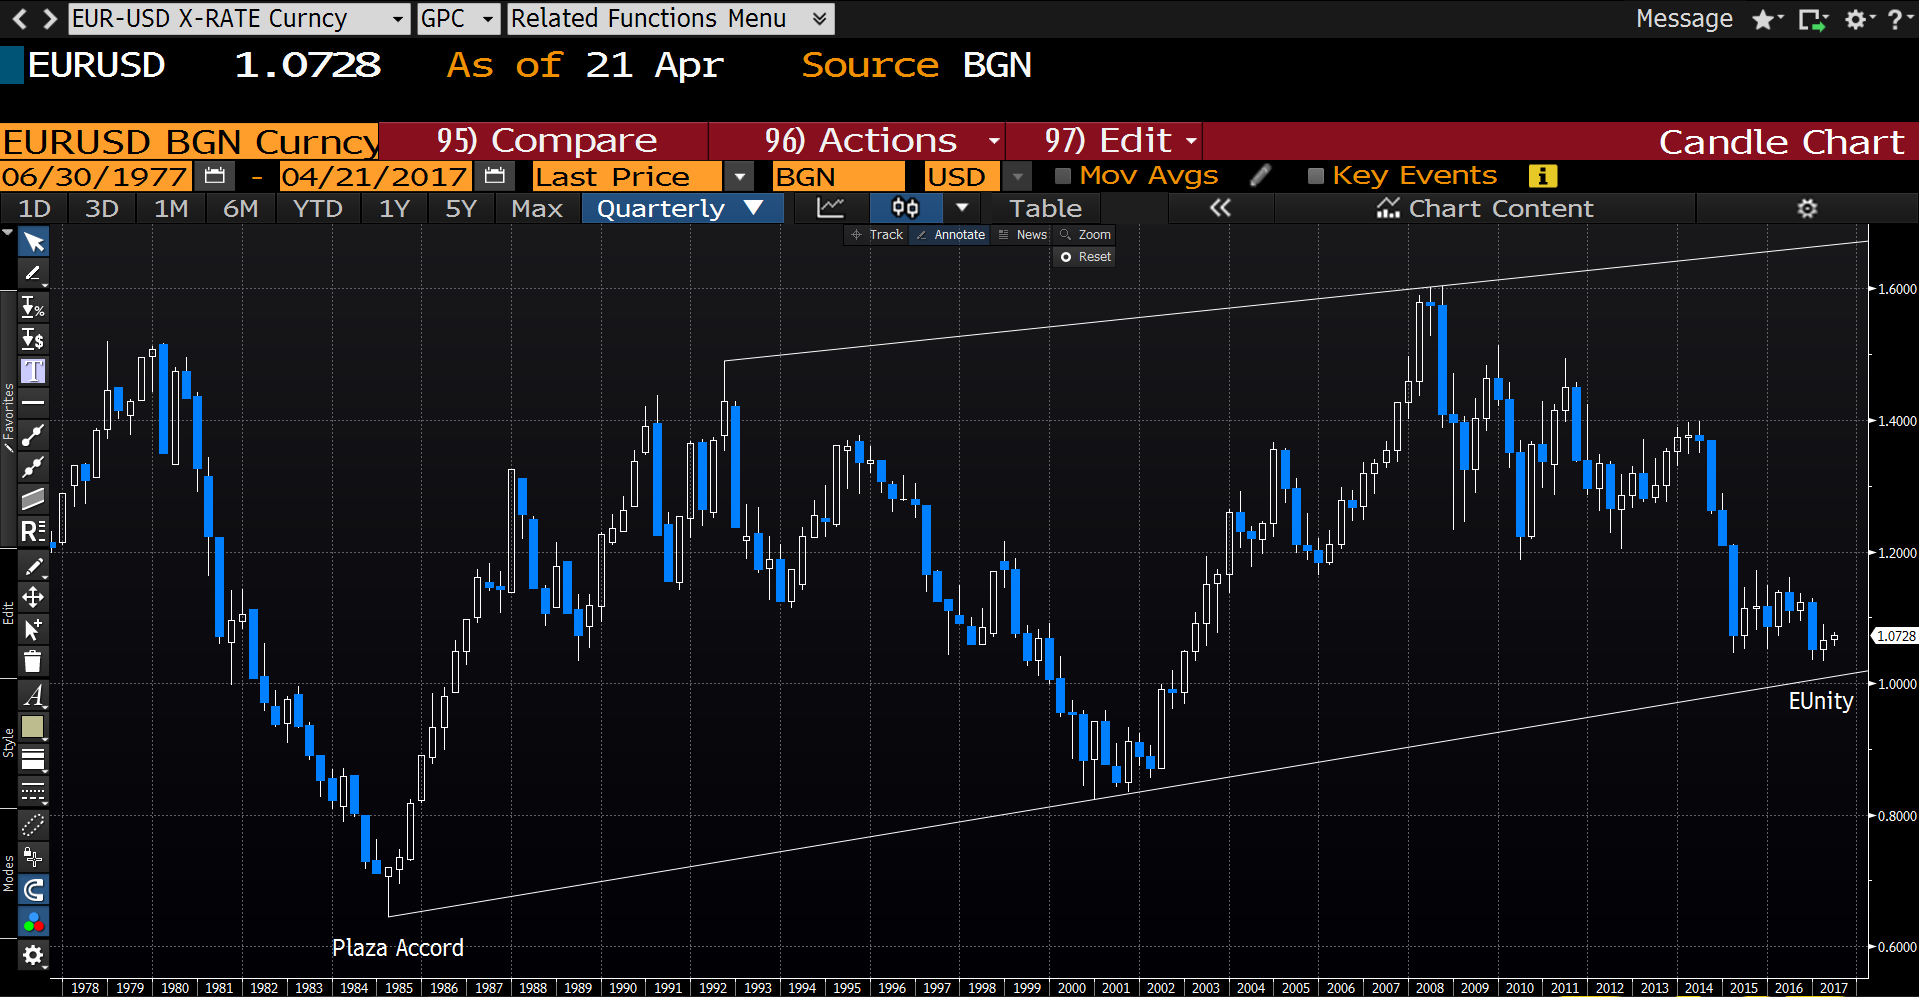Select the regression R tool
Image resolution: width=1919 pixels, height=997 pixels.
[33, 531]
